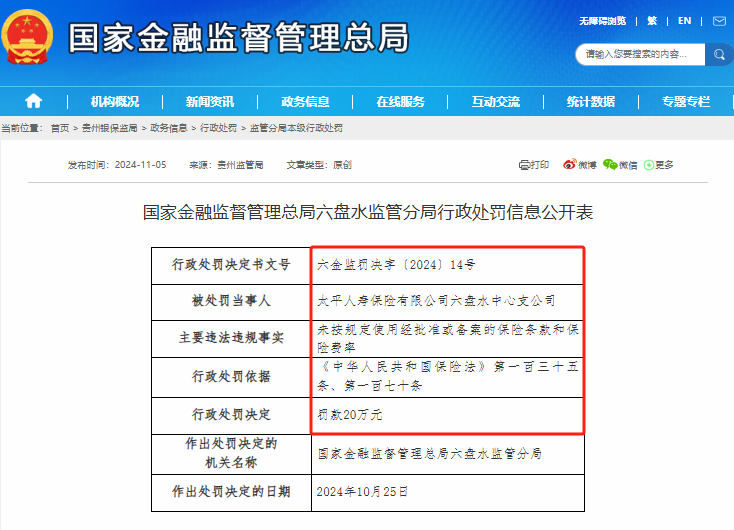Select label 作出处罚决定的机关名称

[x=231, y=453]
